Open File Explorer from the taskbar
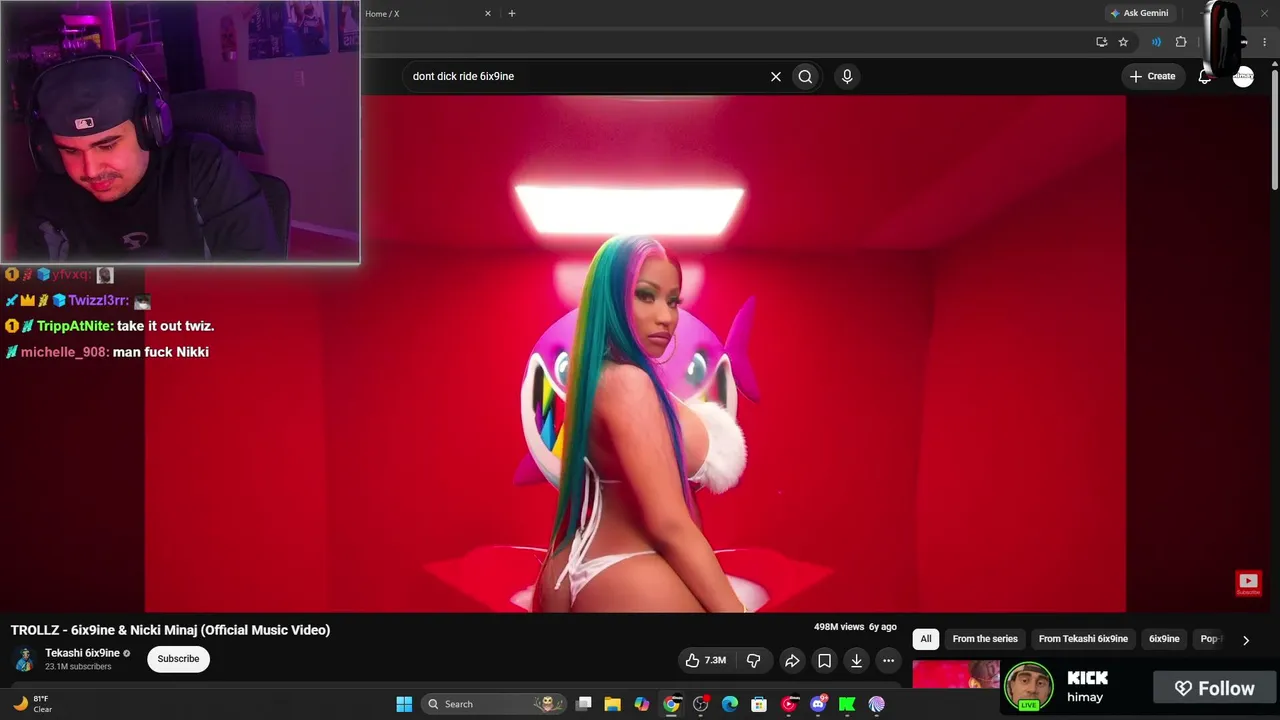This screenshot has height=720, width=1280. [613, 704]
